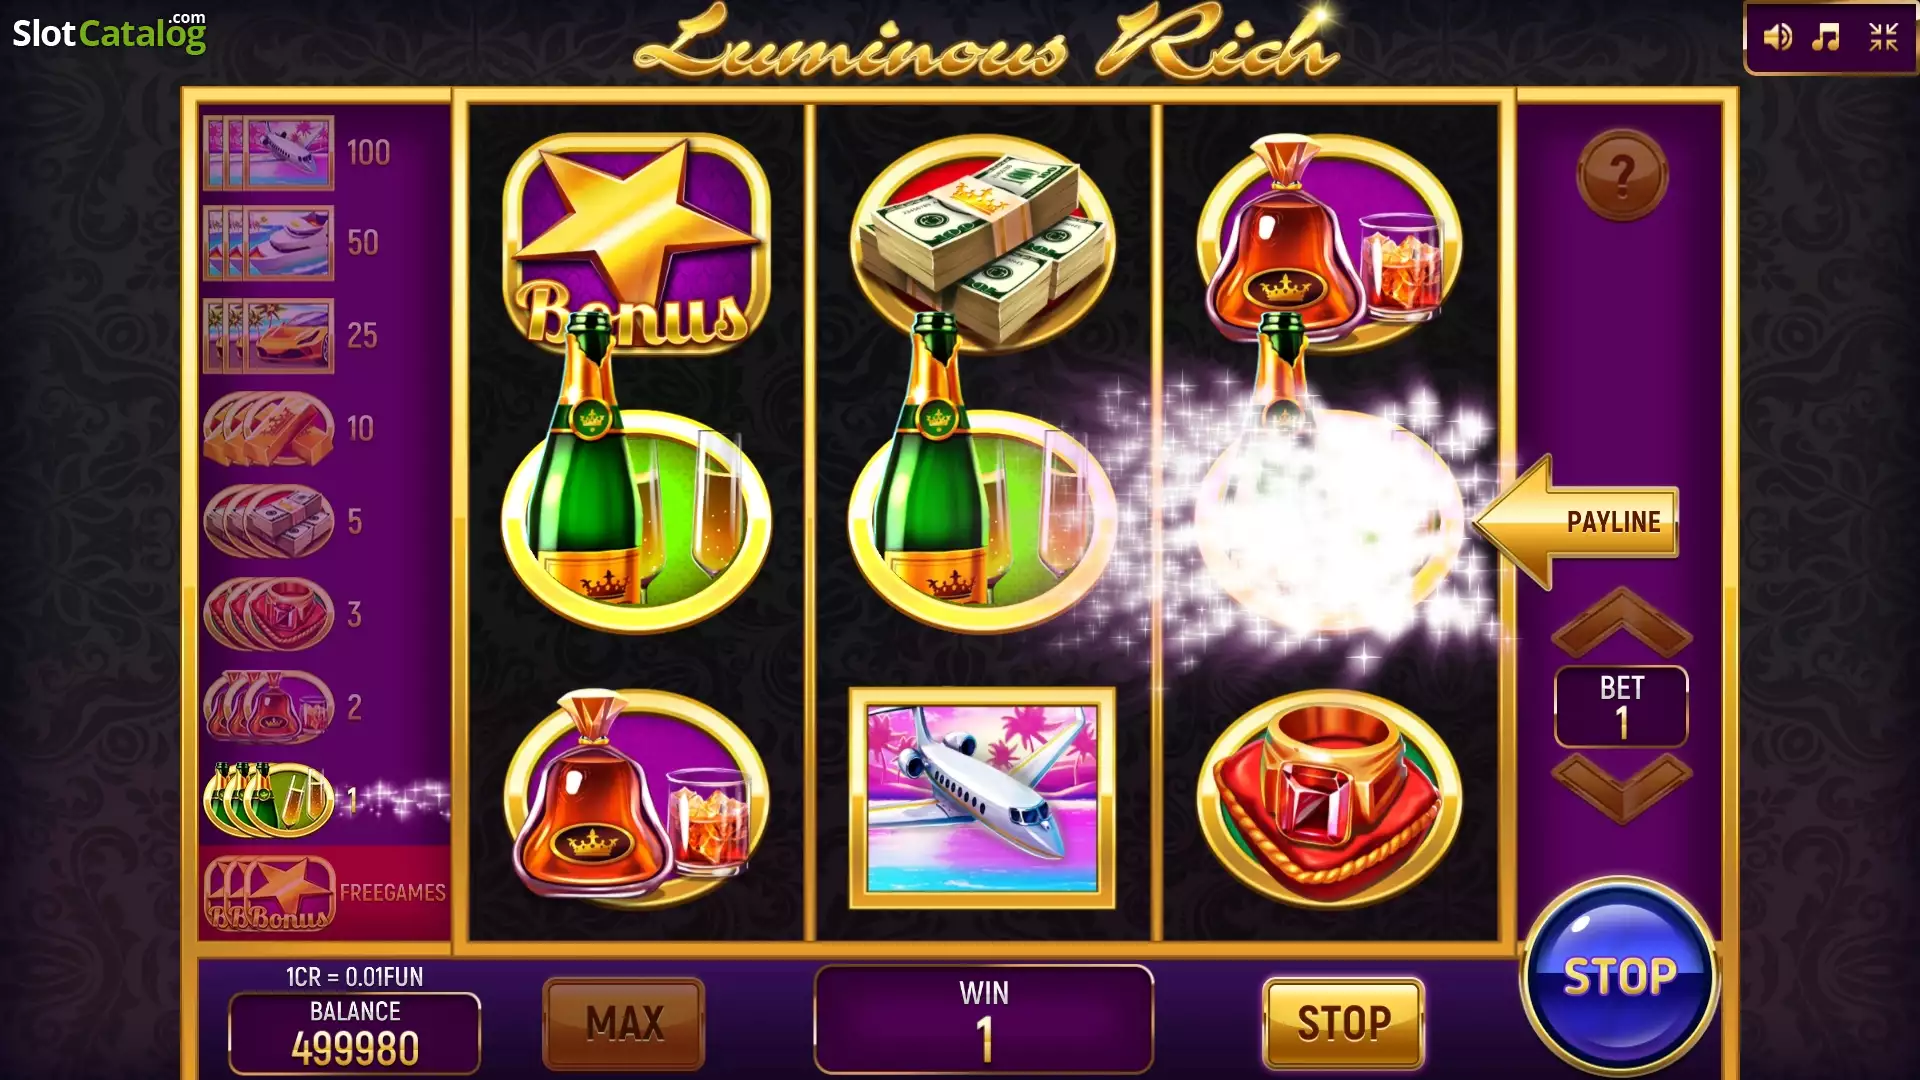This screenshot has width=1920, height=1080.
Task: Select the MAX bet button
Action: pos(624,1023)
